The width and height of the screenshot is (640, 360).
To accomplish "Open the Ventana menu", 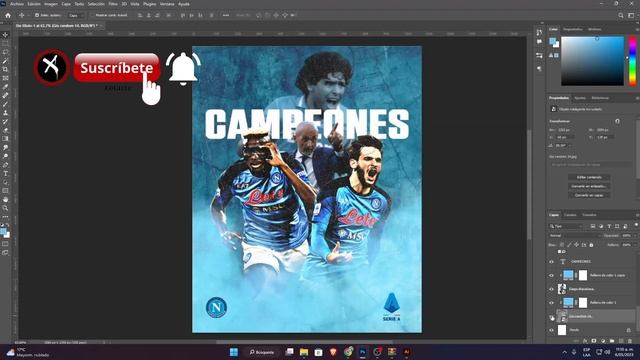I will click(167, 4).
